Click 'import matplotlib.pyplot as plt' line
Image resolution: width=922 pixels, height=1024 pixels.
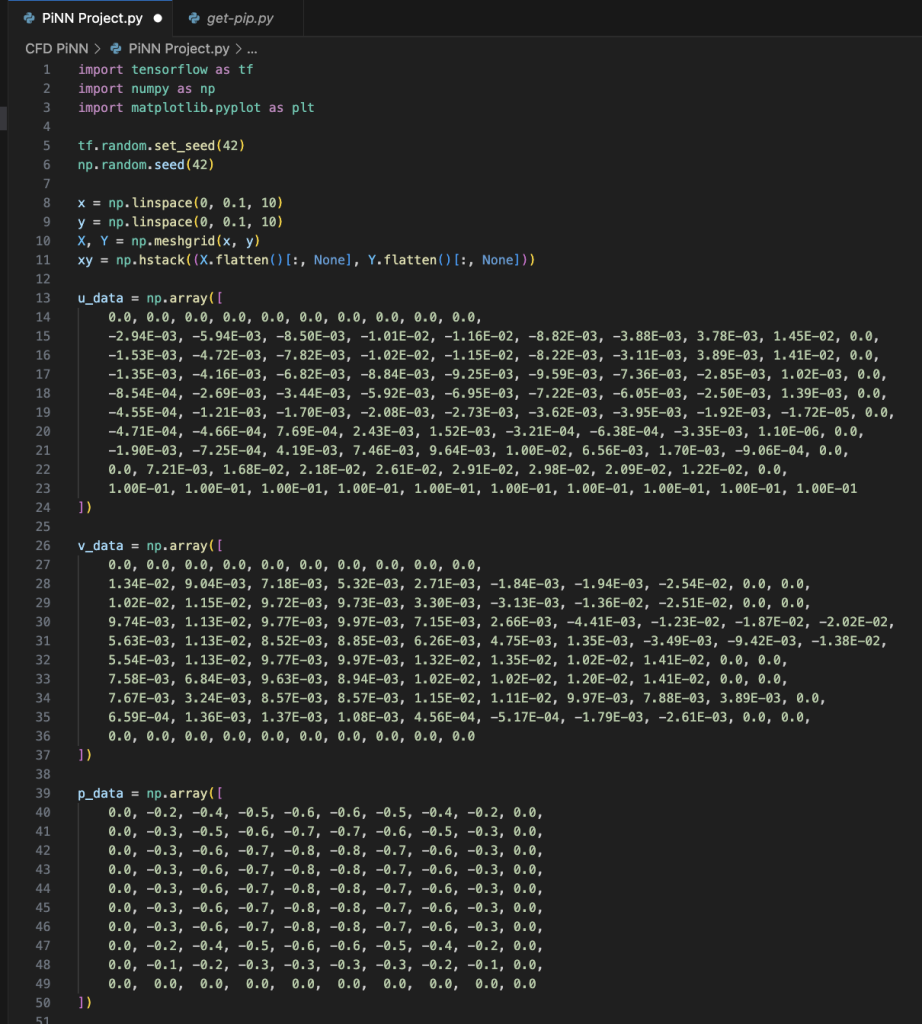pos(195,107)
